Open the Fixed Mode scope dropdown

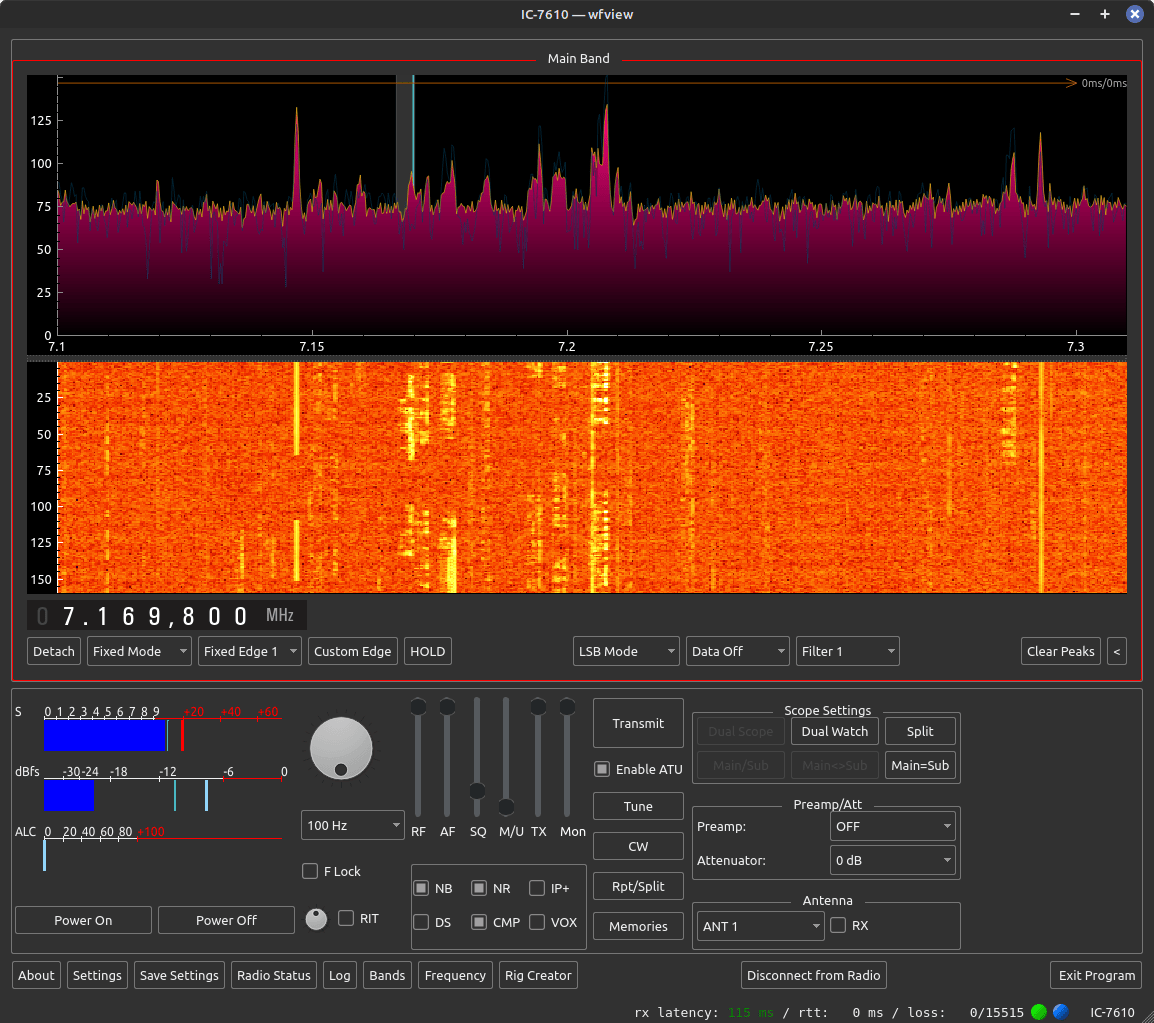point(139,651)
